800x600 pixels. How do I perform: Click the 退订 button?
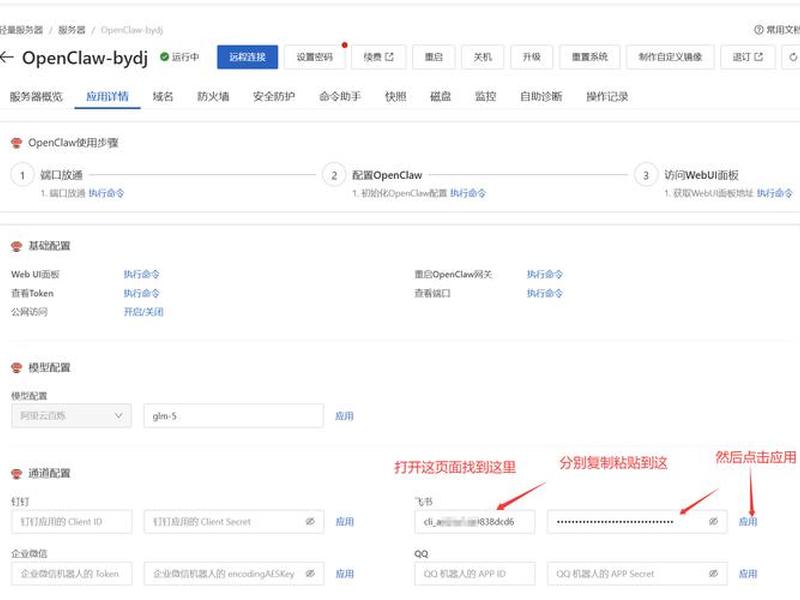click(747, 57)
